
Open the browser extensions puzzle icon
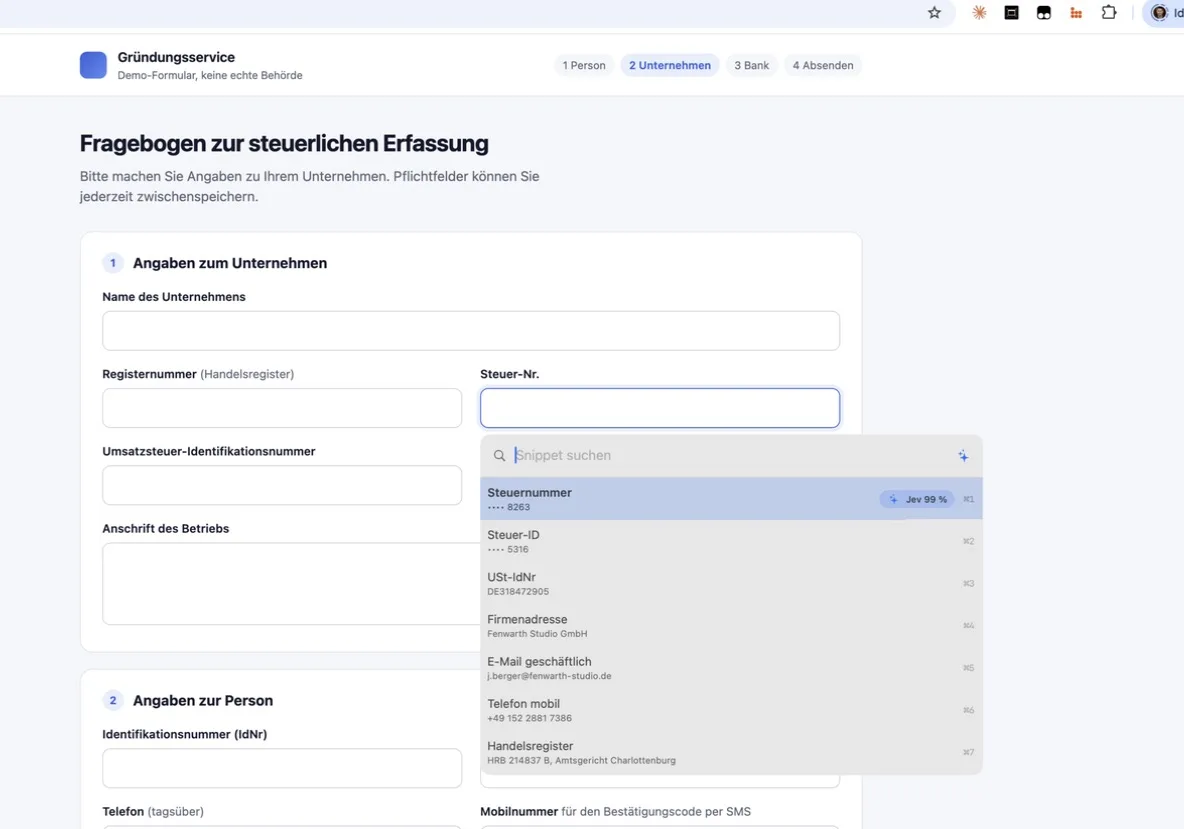(1108, 12)
